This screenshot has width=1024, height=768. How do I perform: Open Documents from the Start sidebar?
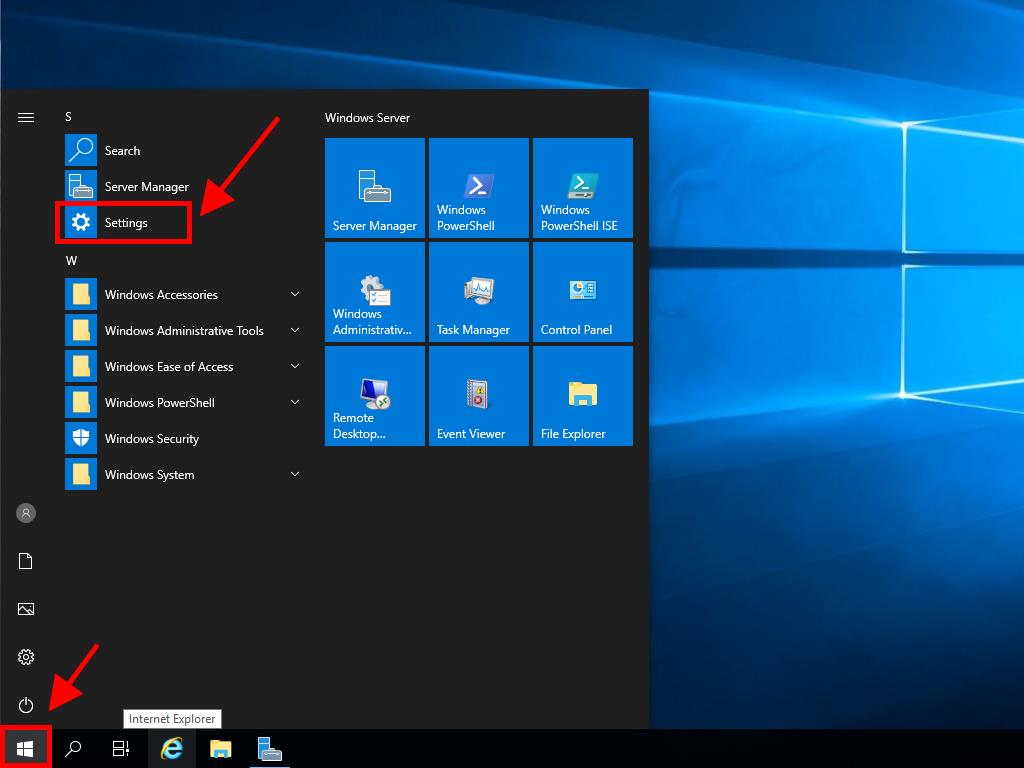pos(26,561)
